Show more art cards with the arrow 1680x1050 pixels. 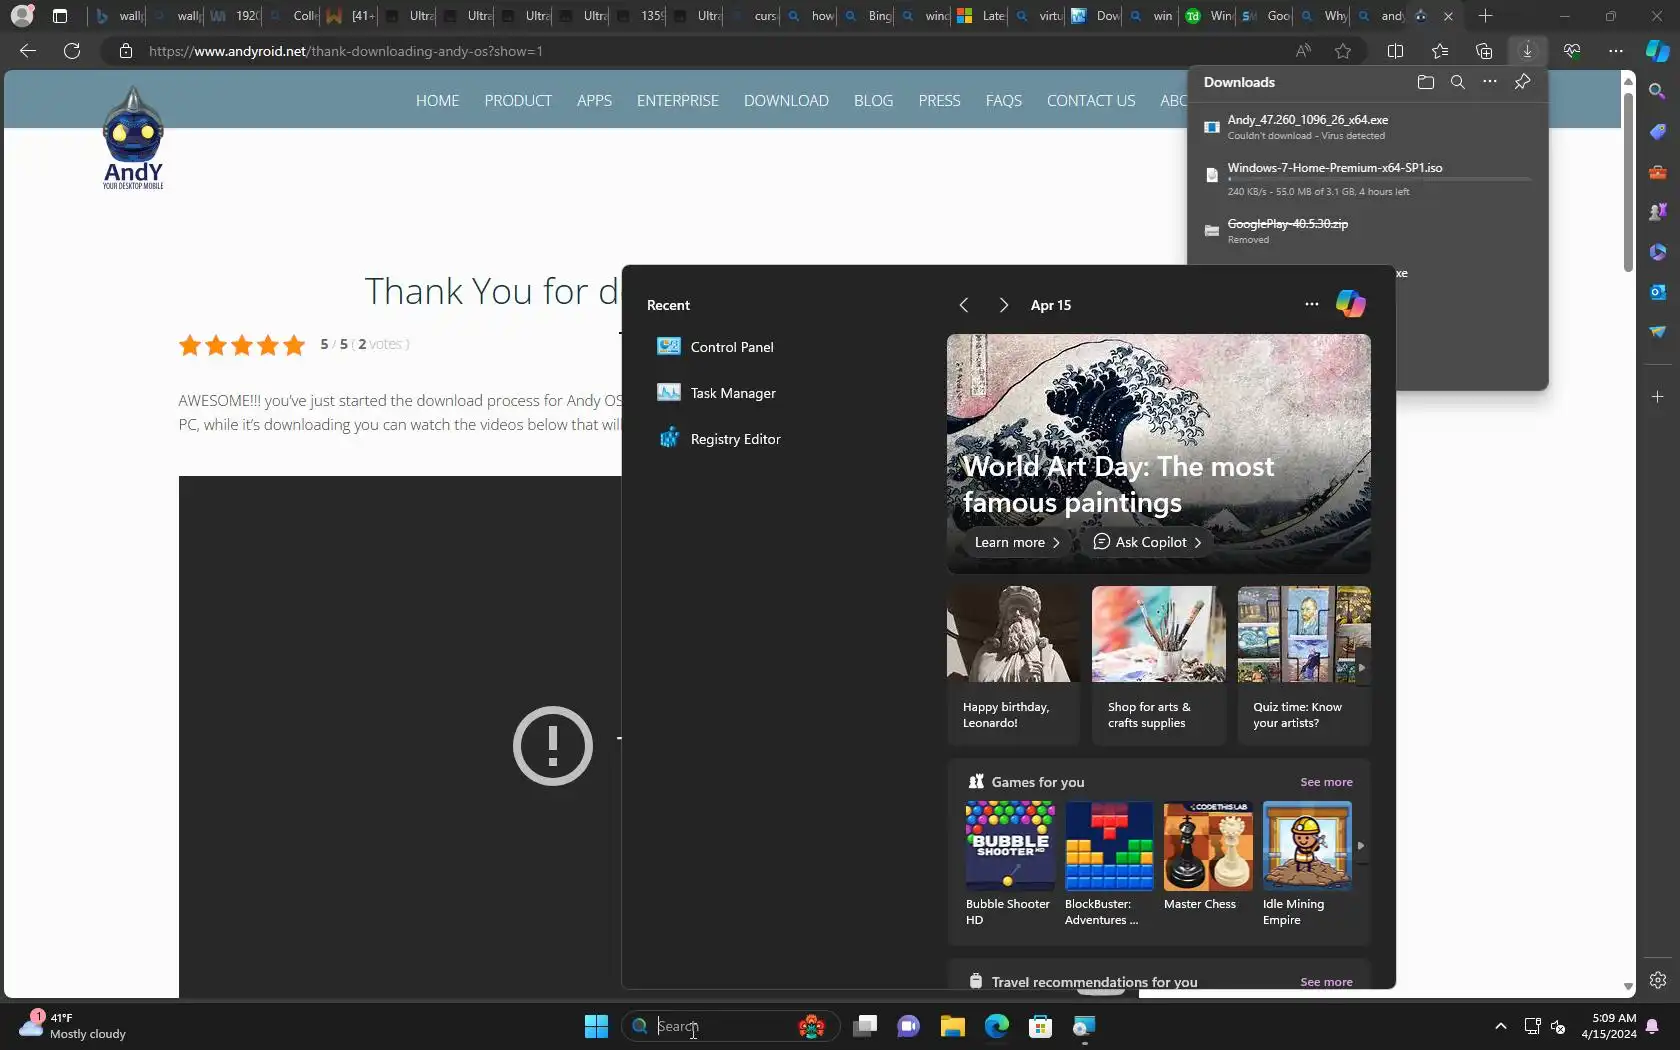[1361, 667]
